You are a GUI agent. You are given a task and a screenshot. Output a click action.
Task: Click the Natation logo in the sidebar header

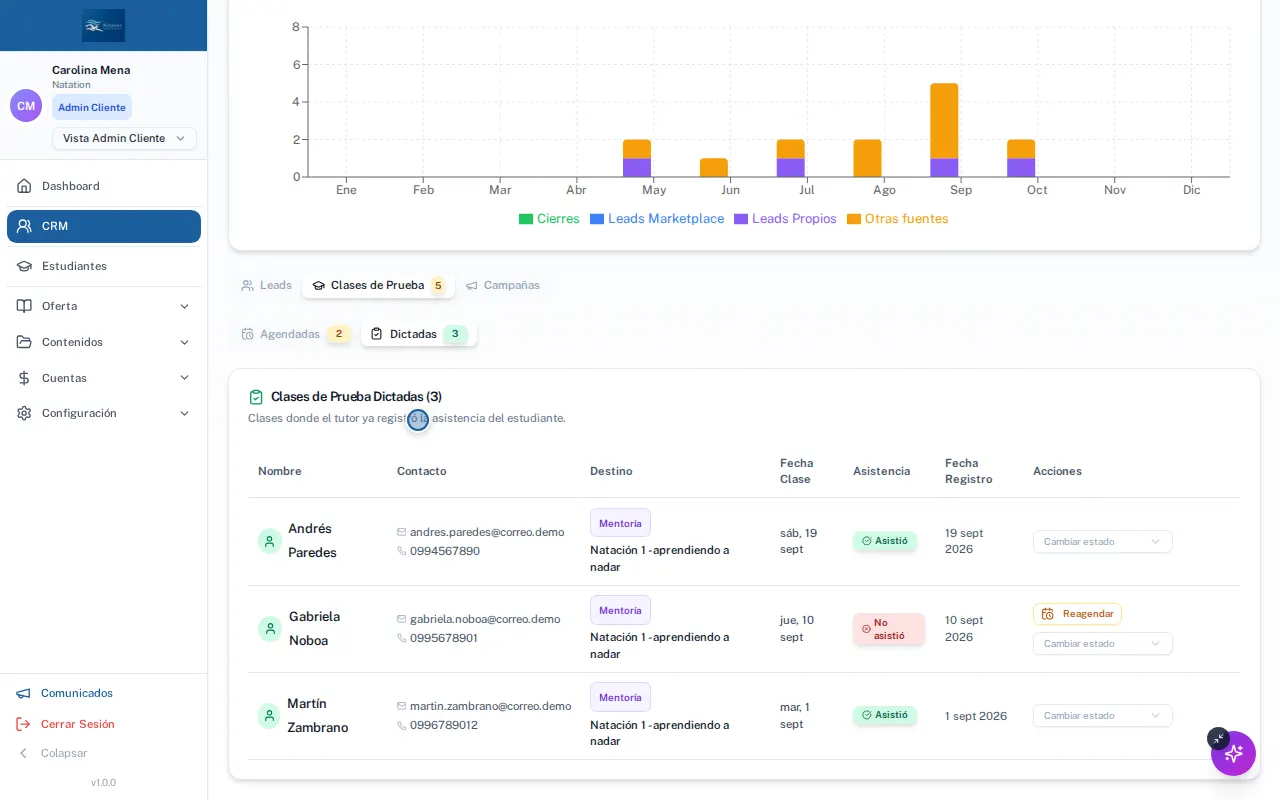pos(104,25)
